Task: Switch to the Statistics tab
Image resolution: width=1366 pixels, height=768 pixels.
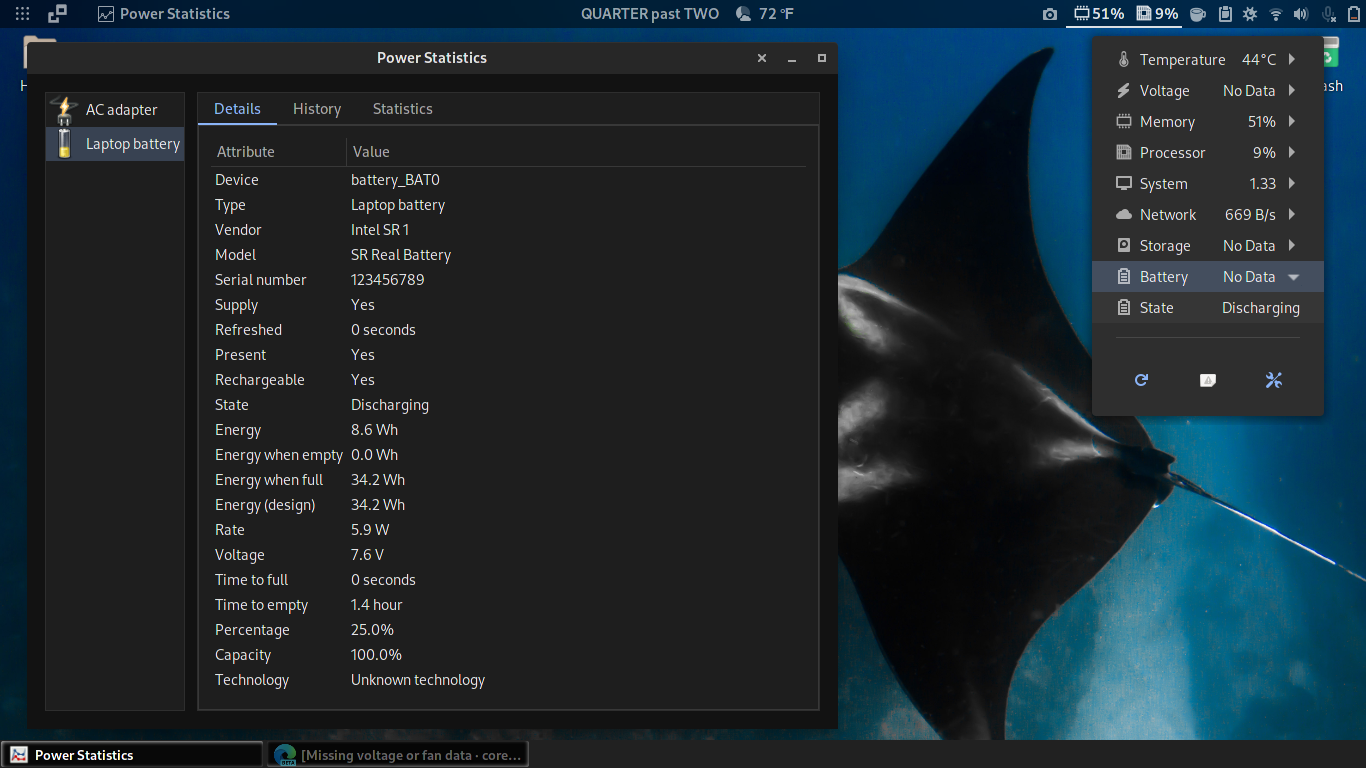Action: tap(403, 109)
